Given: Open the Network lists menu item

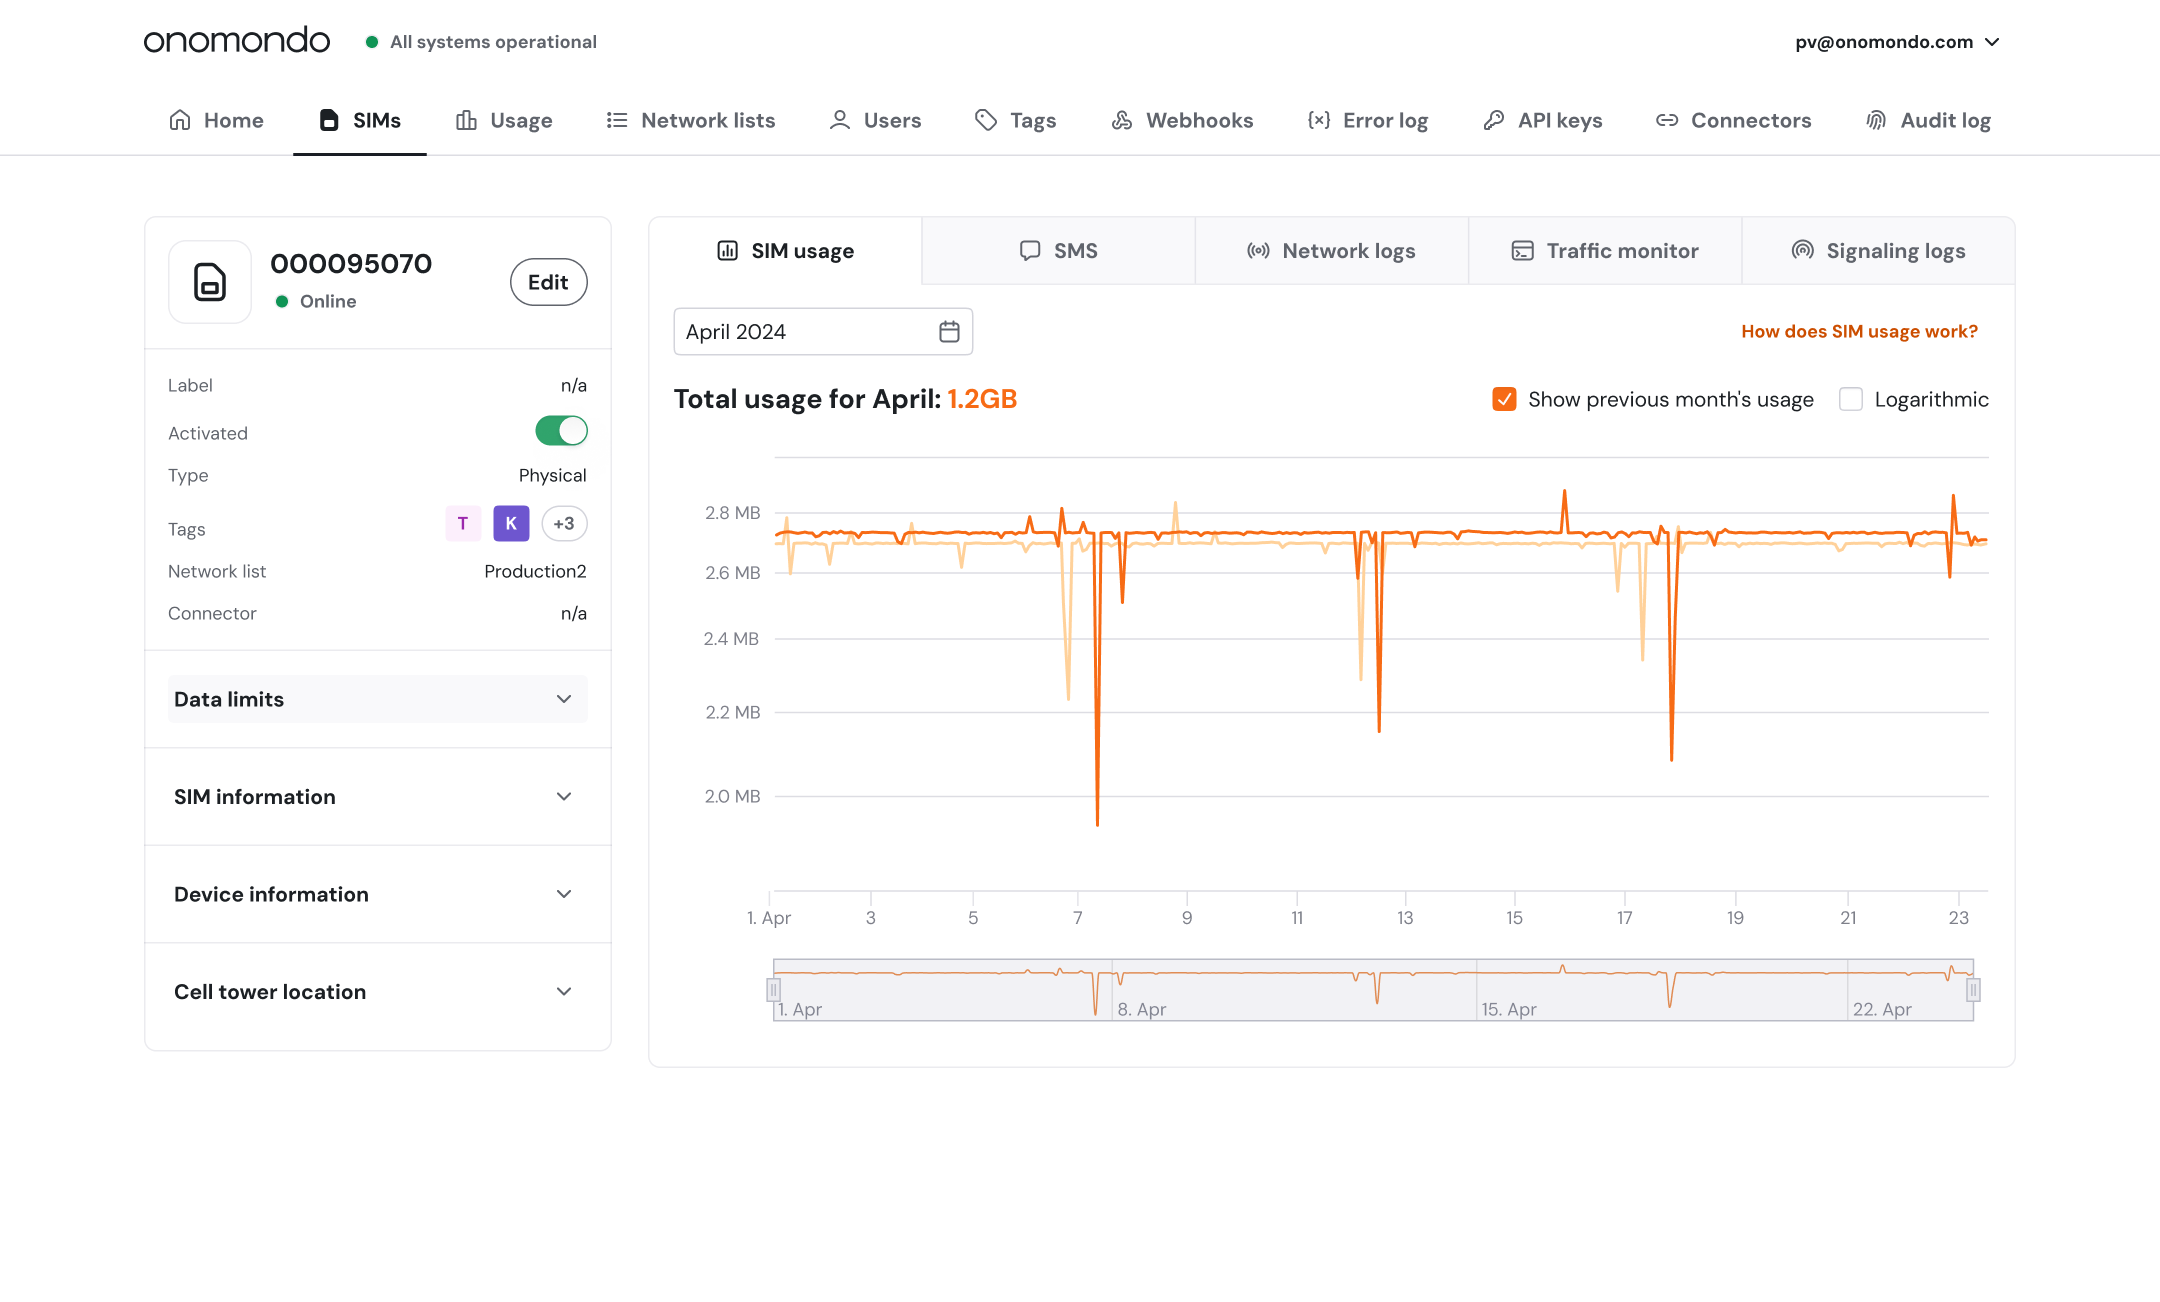Looking at the screenshot, I should click(691, 120).
